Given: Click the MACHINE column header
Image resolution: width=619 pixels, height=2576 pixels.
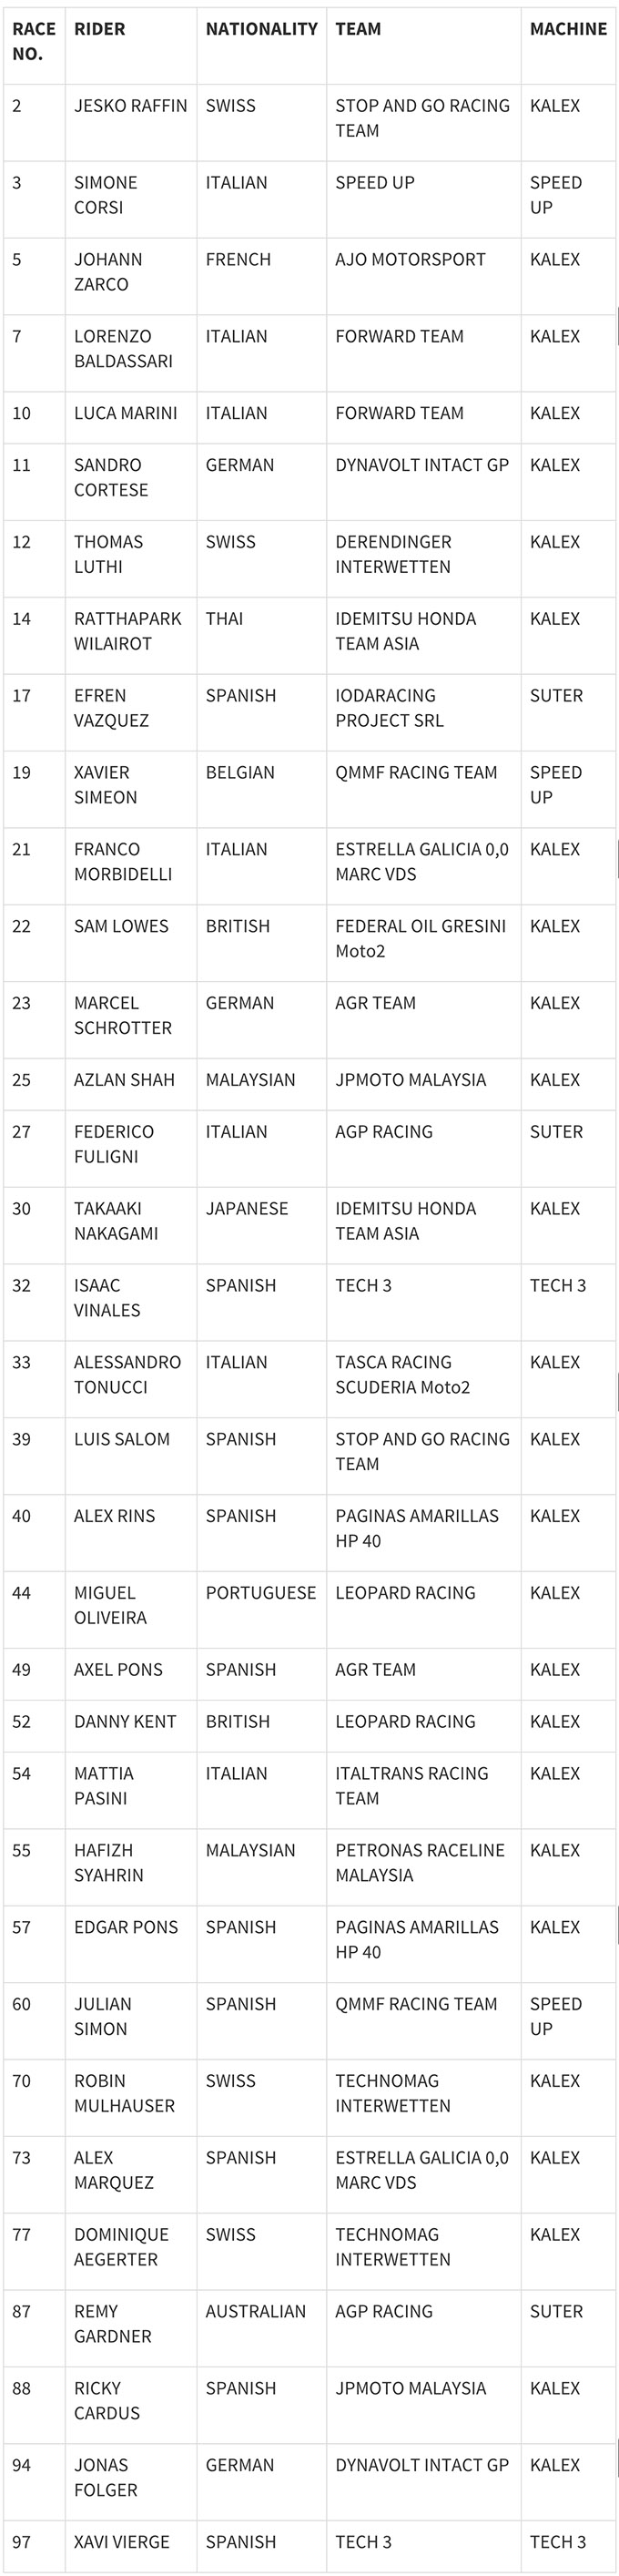Looking at the screenshot, I should pyautogui.click(x=568, y=46).
